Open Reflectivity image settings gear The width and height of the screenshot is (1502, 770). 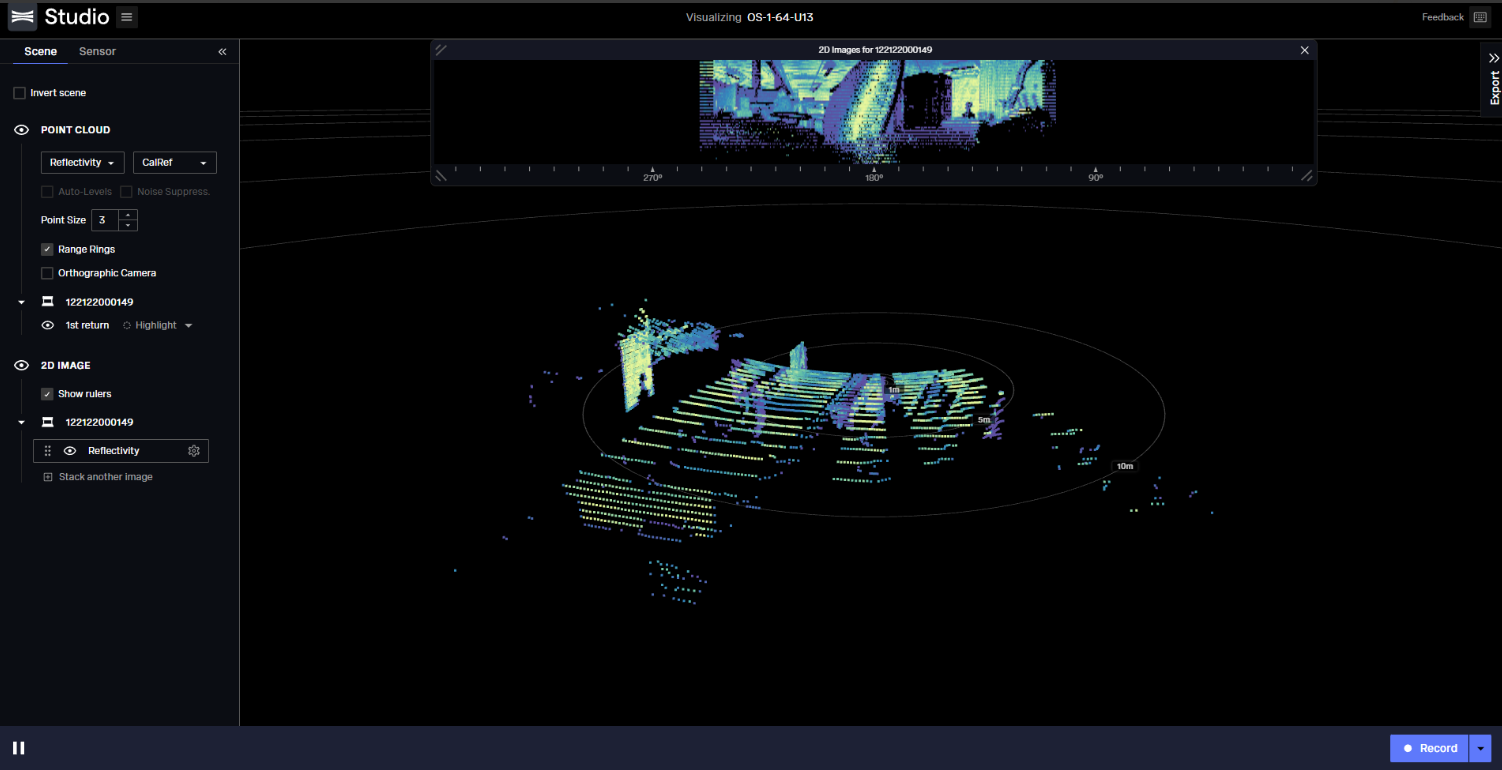194,451
